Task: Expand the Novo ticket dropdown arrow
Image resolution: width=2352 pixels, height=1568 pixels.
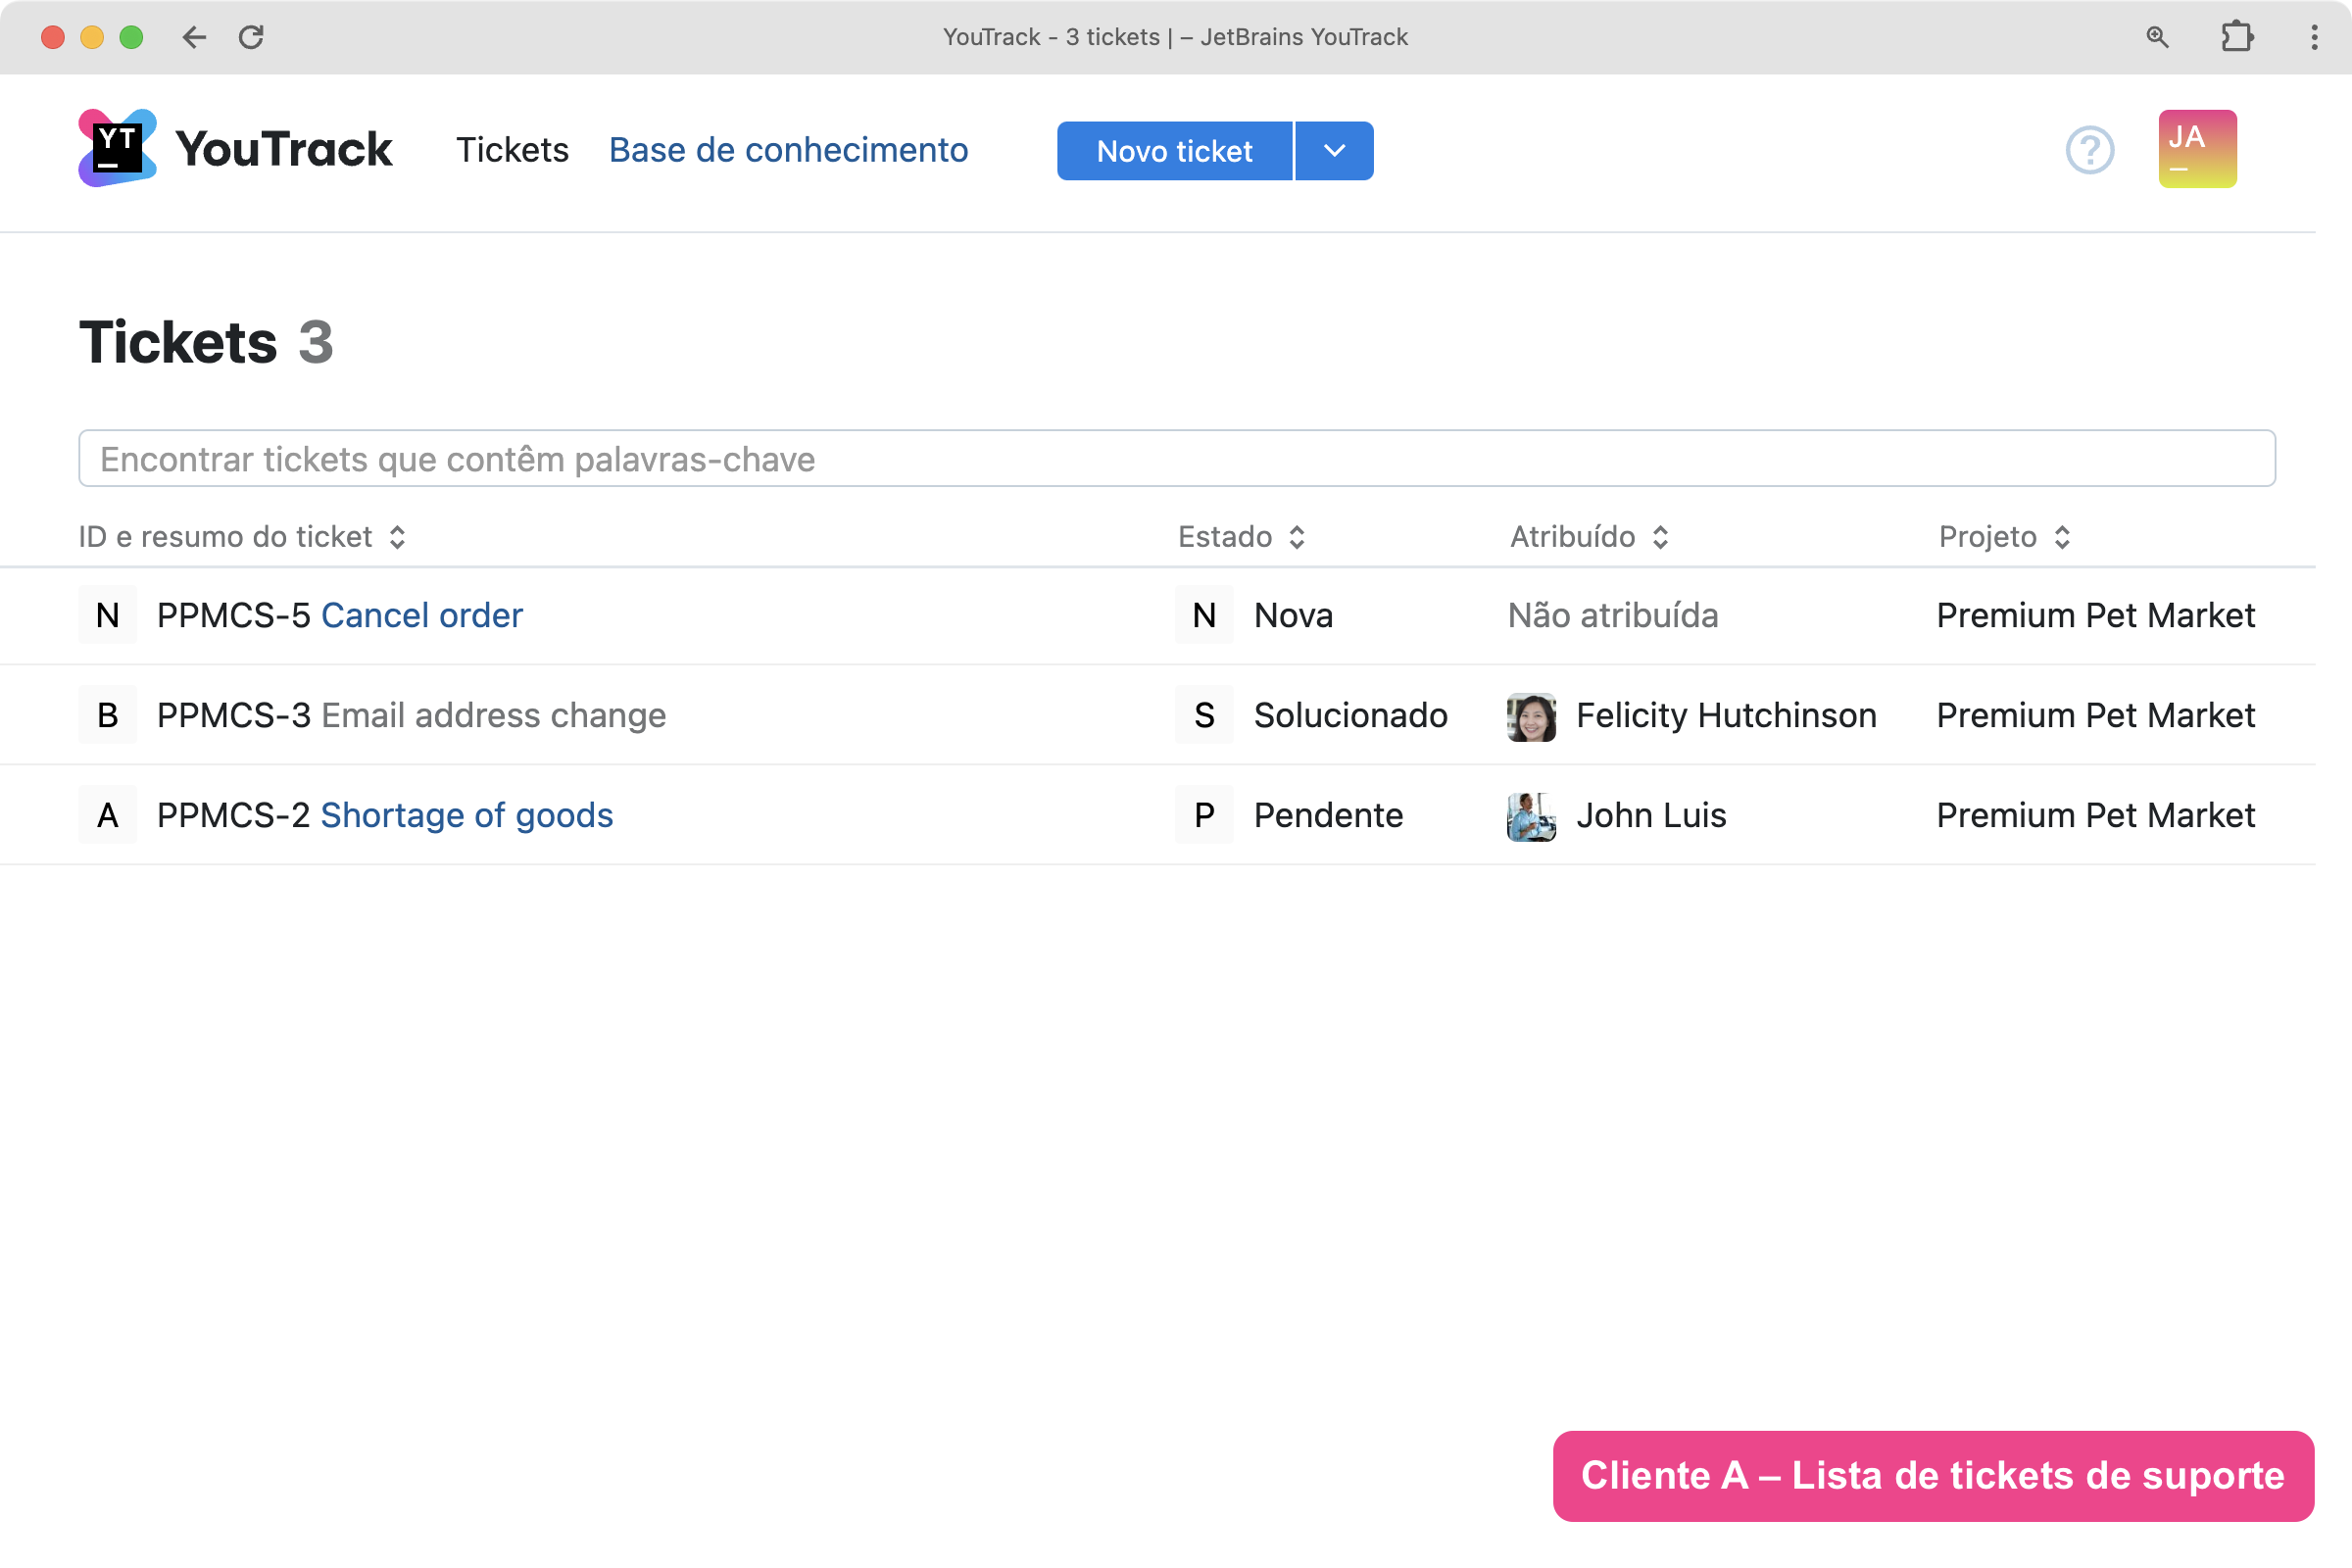Action: pyautogui.click(x=1334, y=151)
